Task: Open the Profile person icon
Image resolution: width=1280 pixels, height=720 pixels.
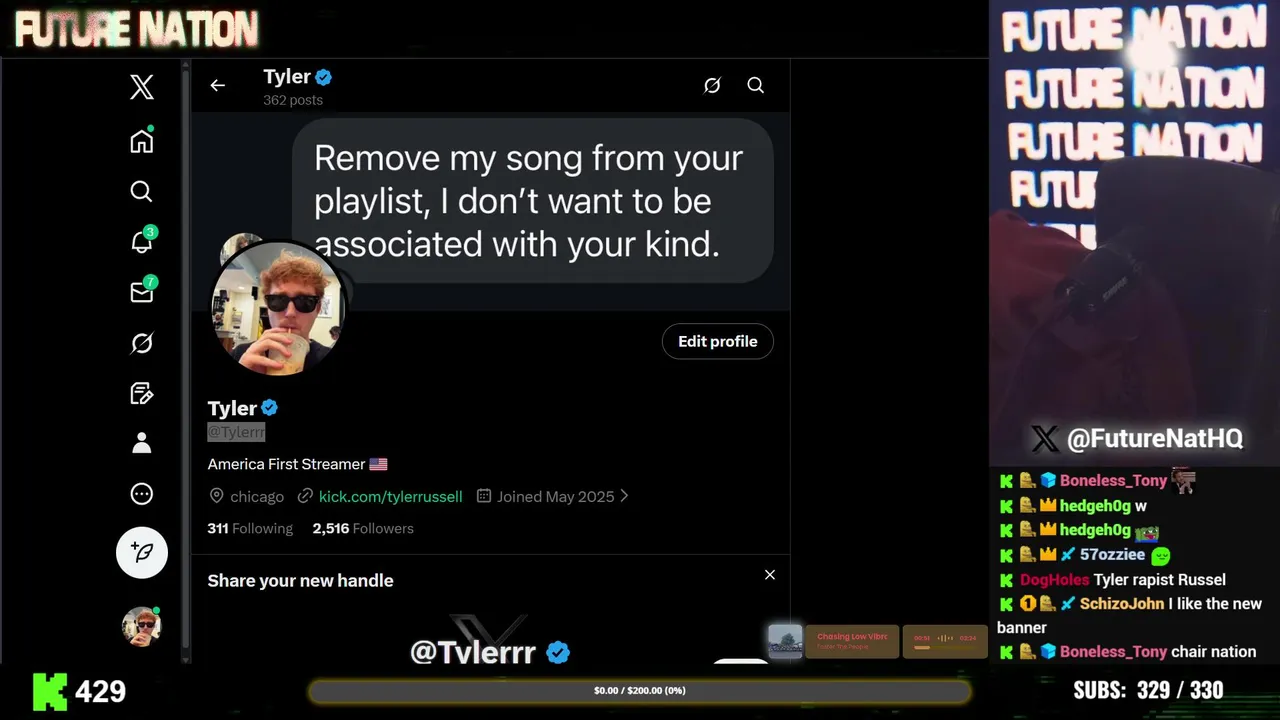Action: 142,443
